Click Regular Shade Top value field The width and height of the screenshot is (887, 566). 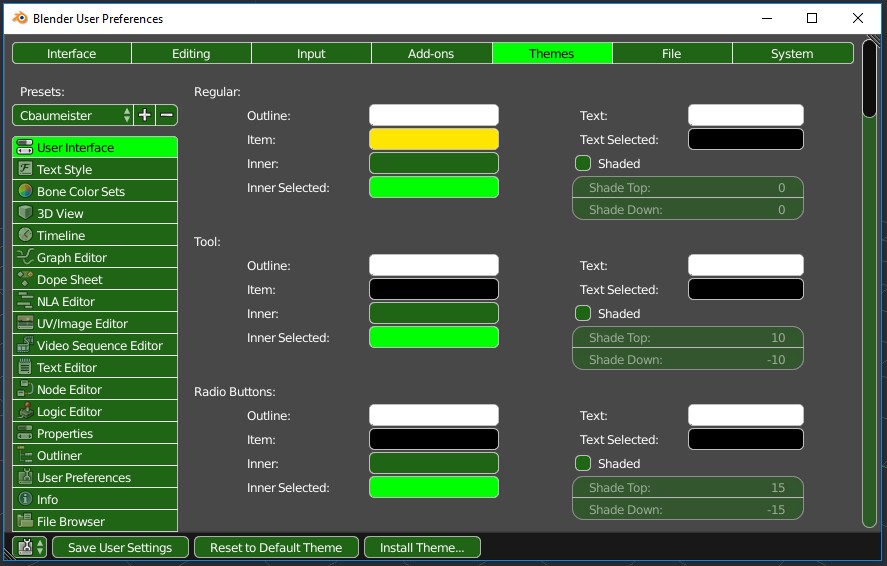(x=688, y=188)
